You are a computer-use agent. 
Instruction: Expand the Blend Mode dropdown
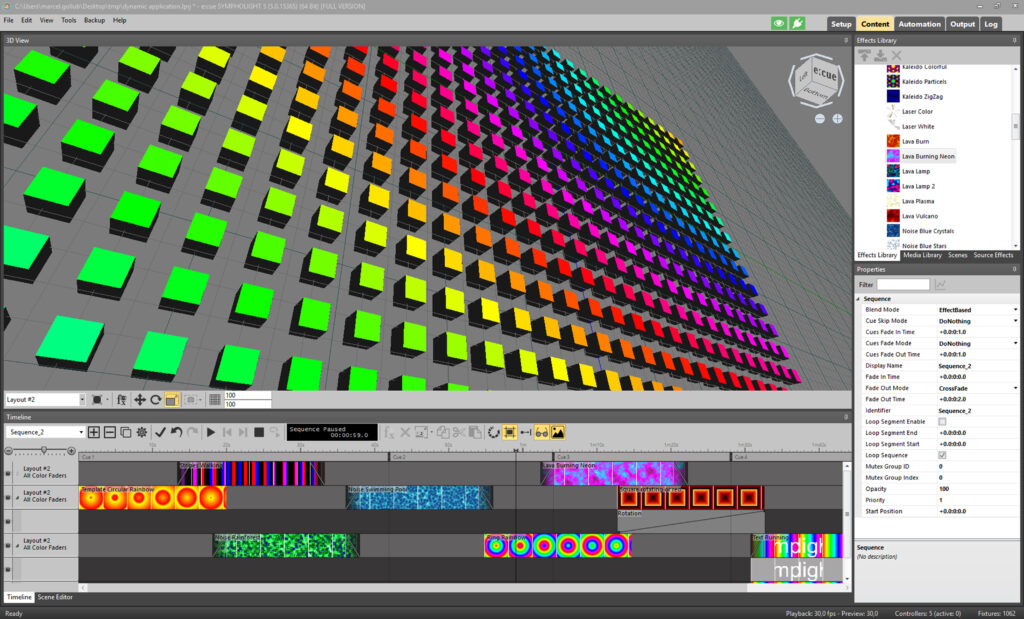[1015, 310]
